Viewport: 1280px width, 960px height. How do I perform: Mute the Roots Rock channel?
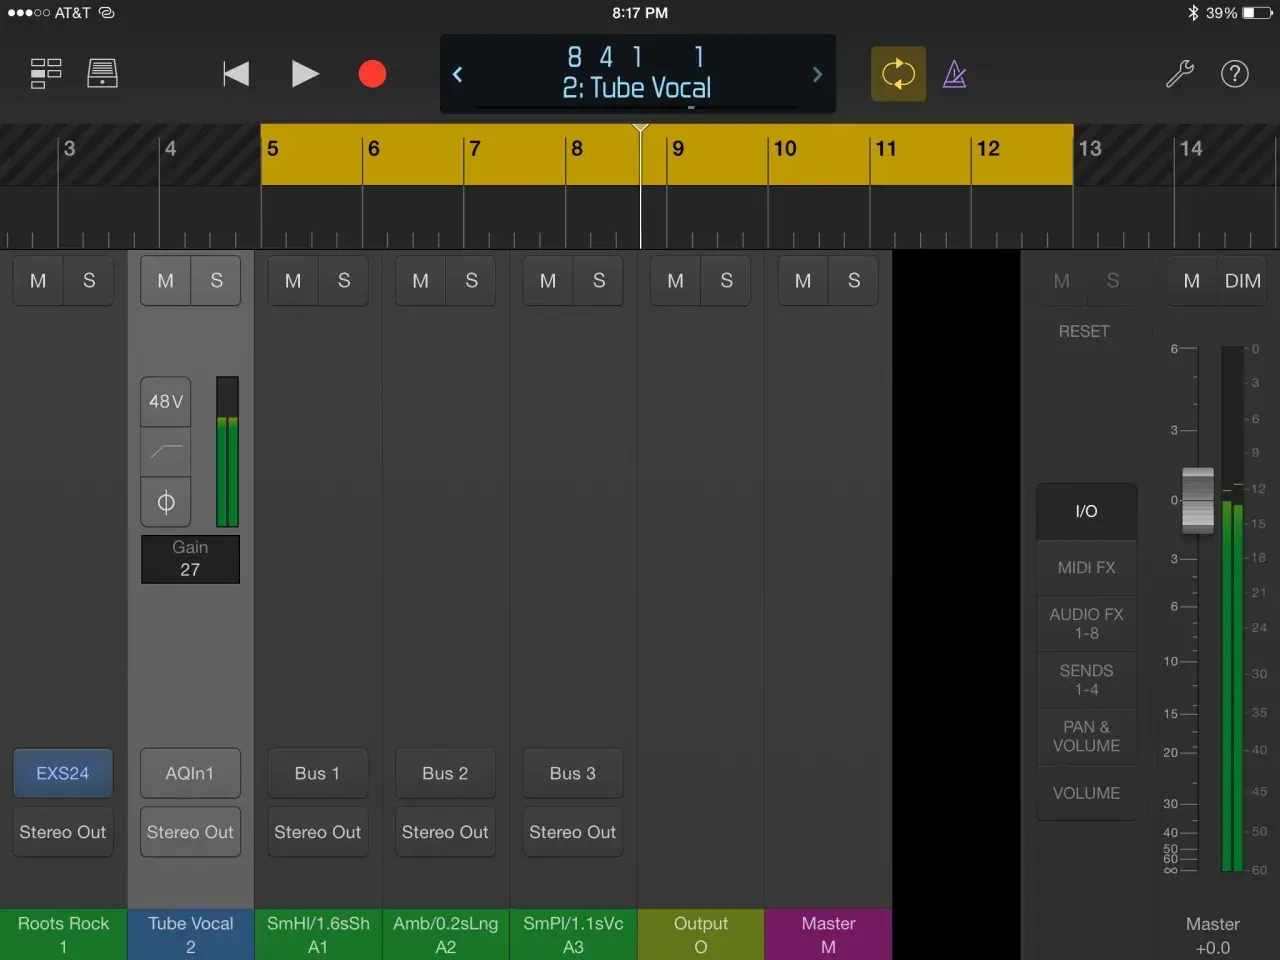pos(38,281)
